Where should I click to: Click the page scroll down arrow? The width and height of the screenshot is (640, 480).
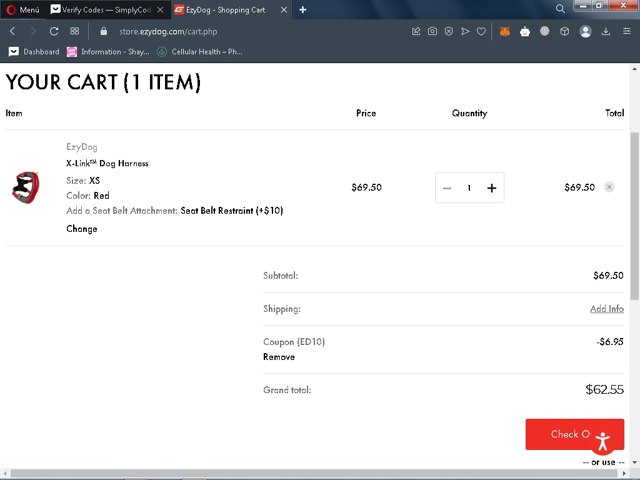tap(635, 463)
